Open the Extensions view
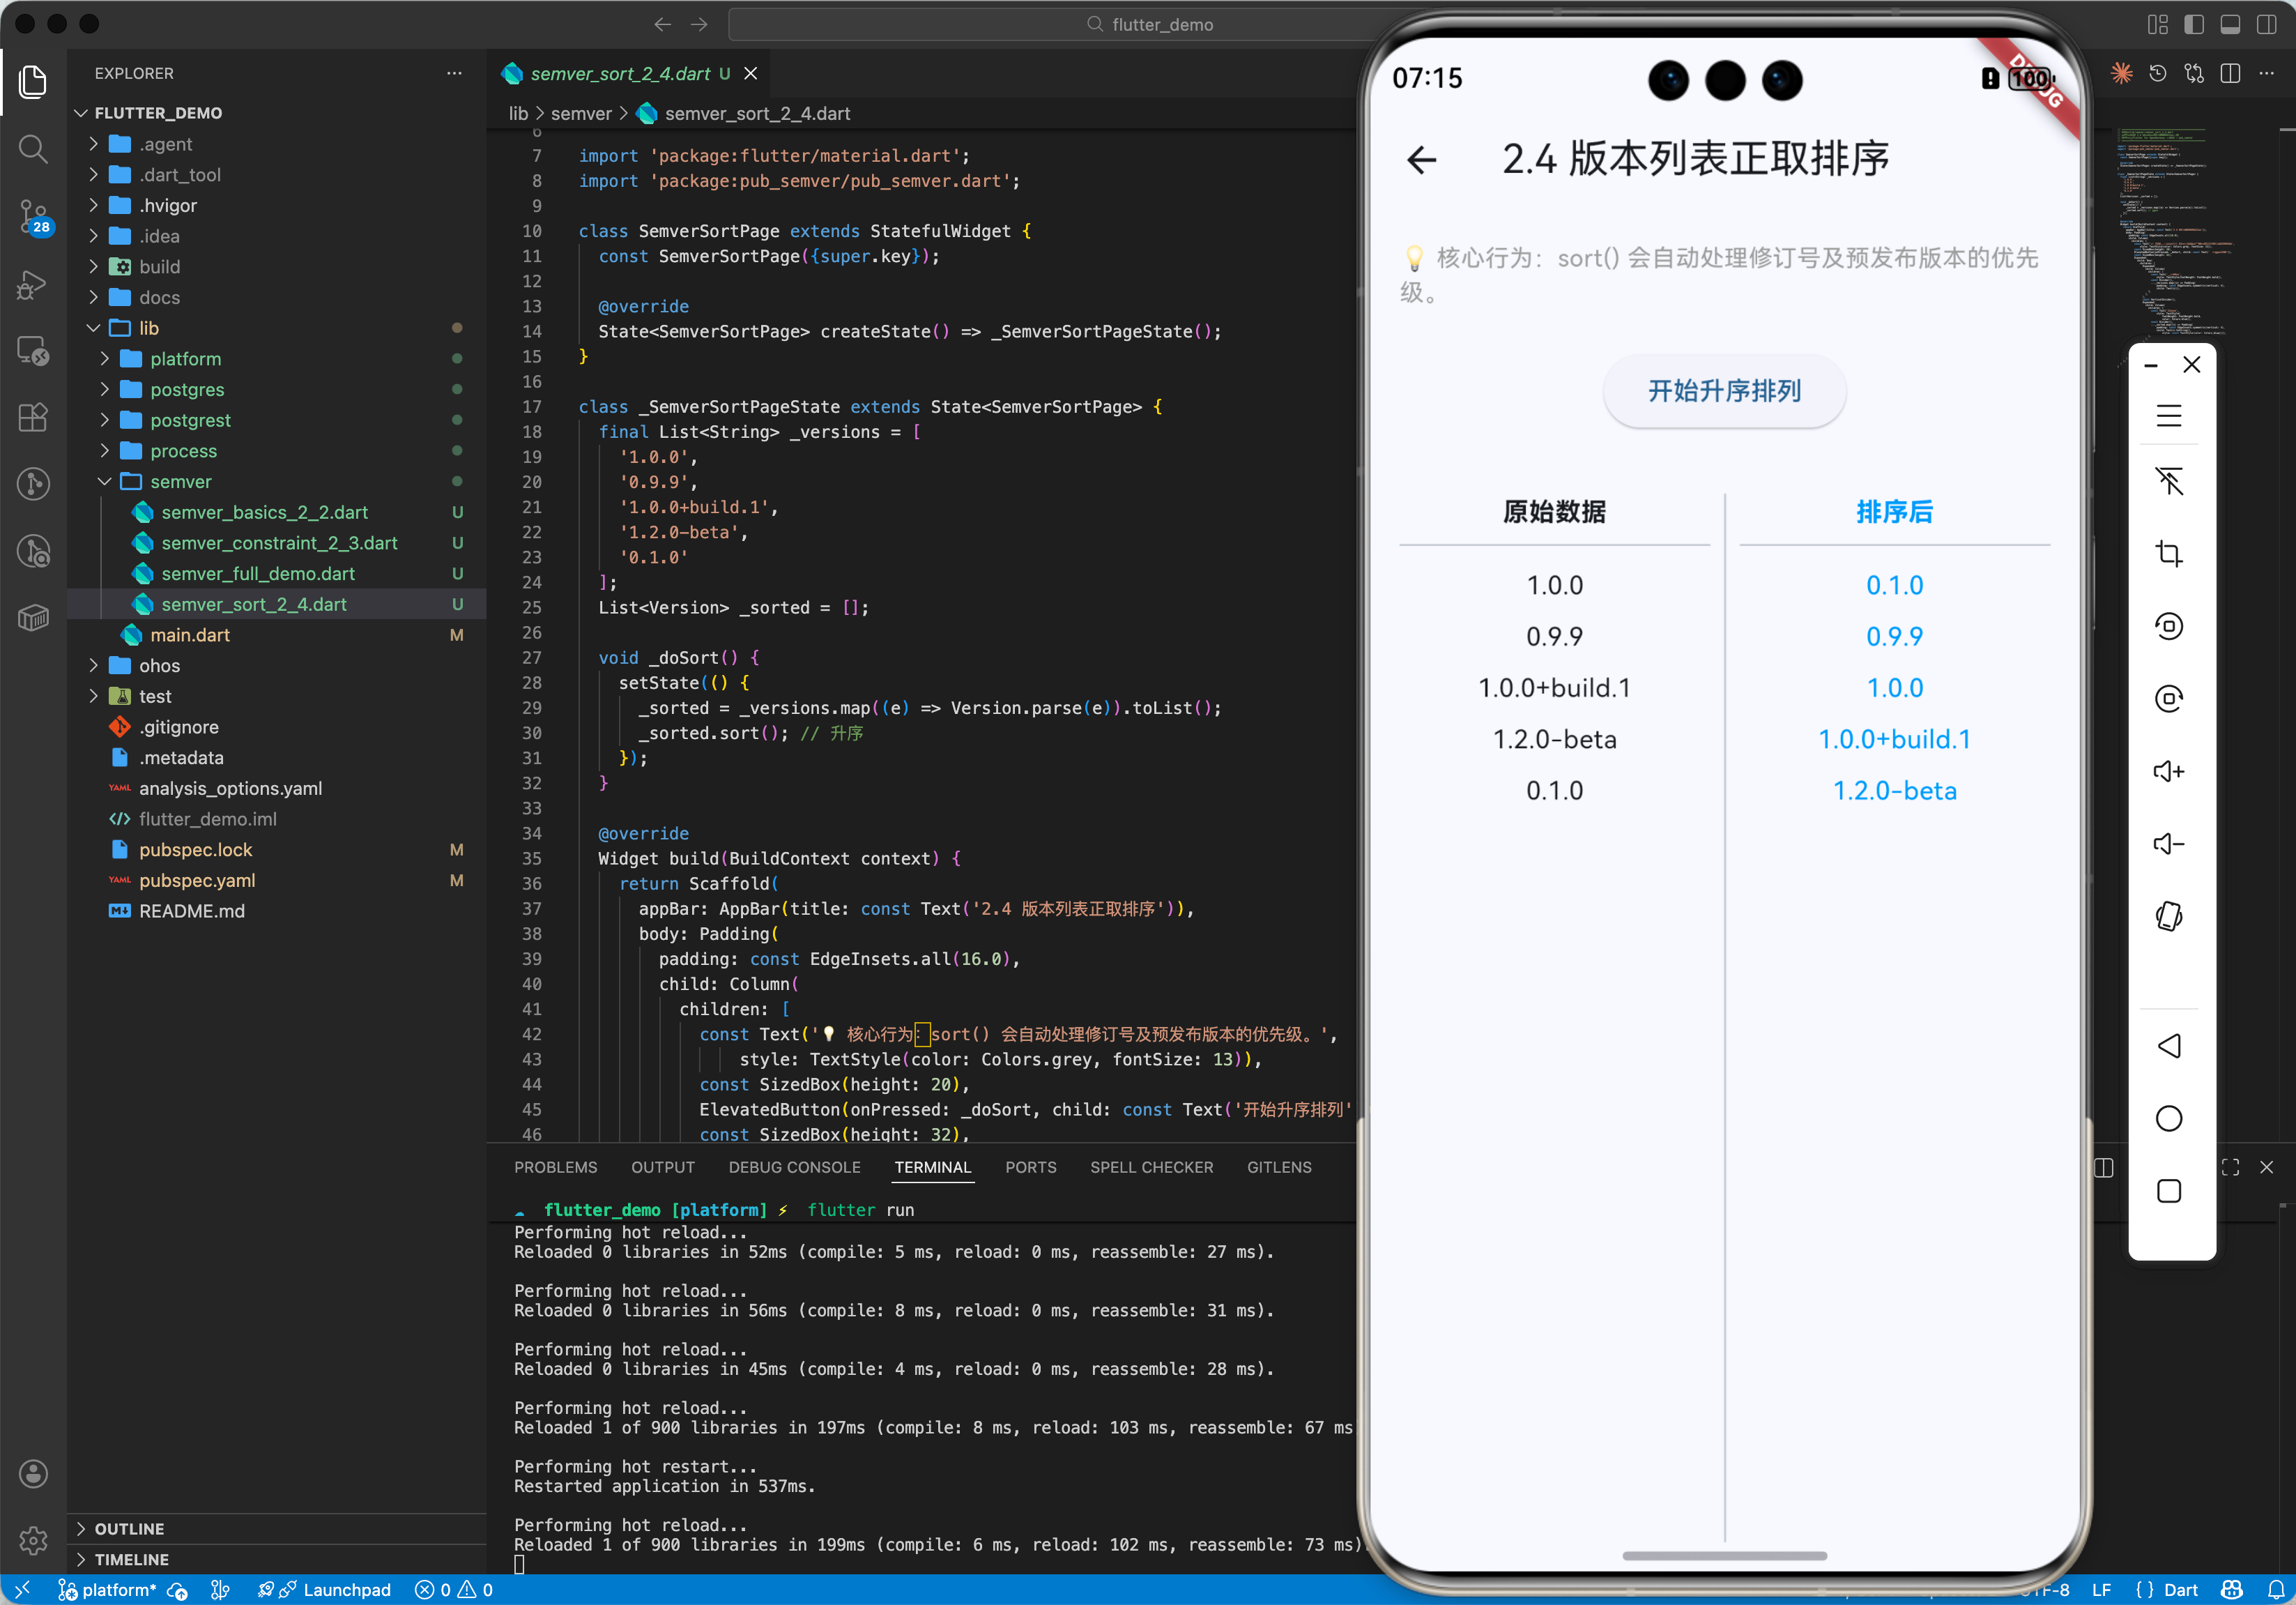Viewport: 2296px width, 1605px height. (33, 417)
